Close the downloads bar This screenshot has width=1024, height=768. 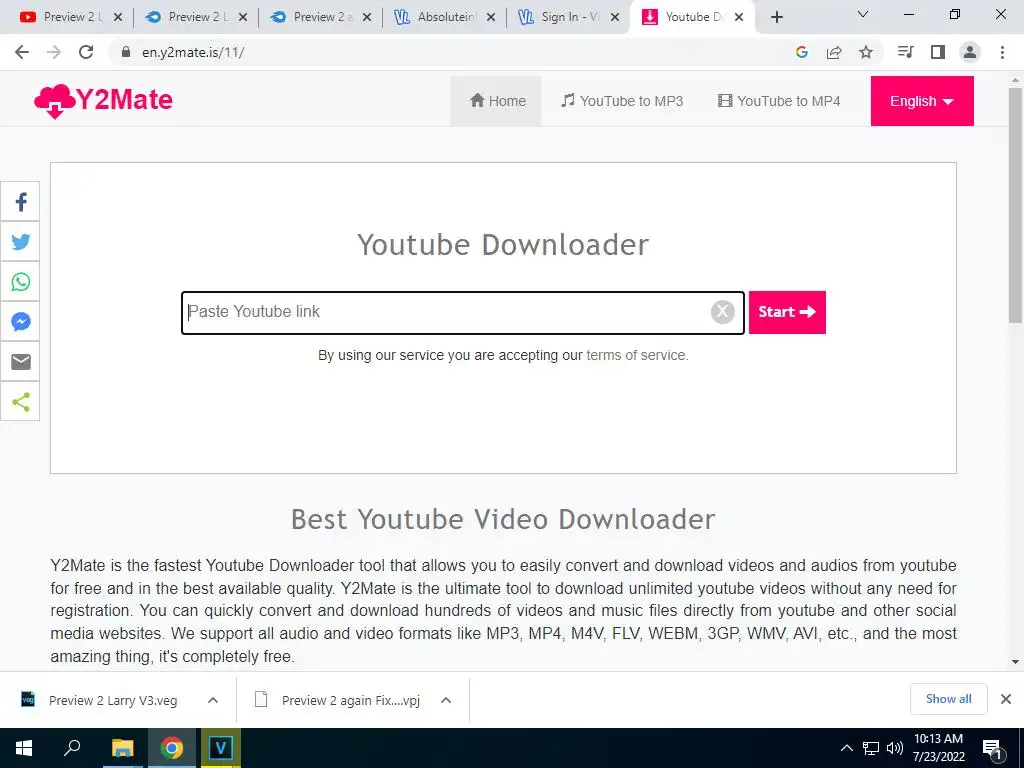tap(1006, 699)
